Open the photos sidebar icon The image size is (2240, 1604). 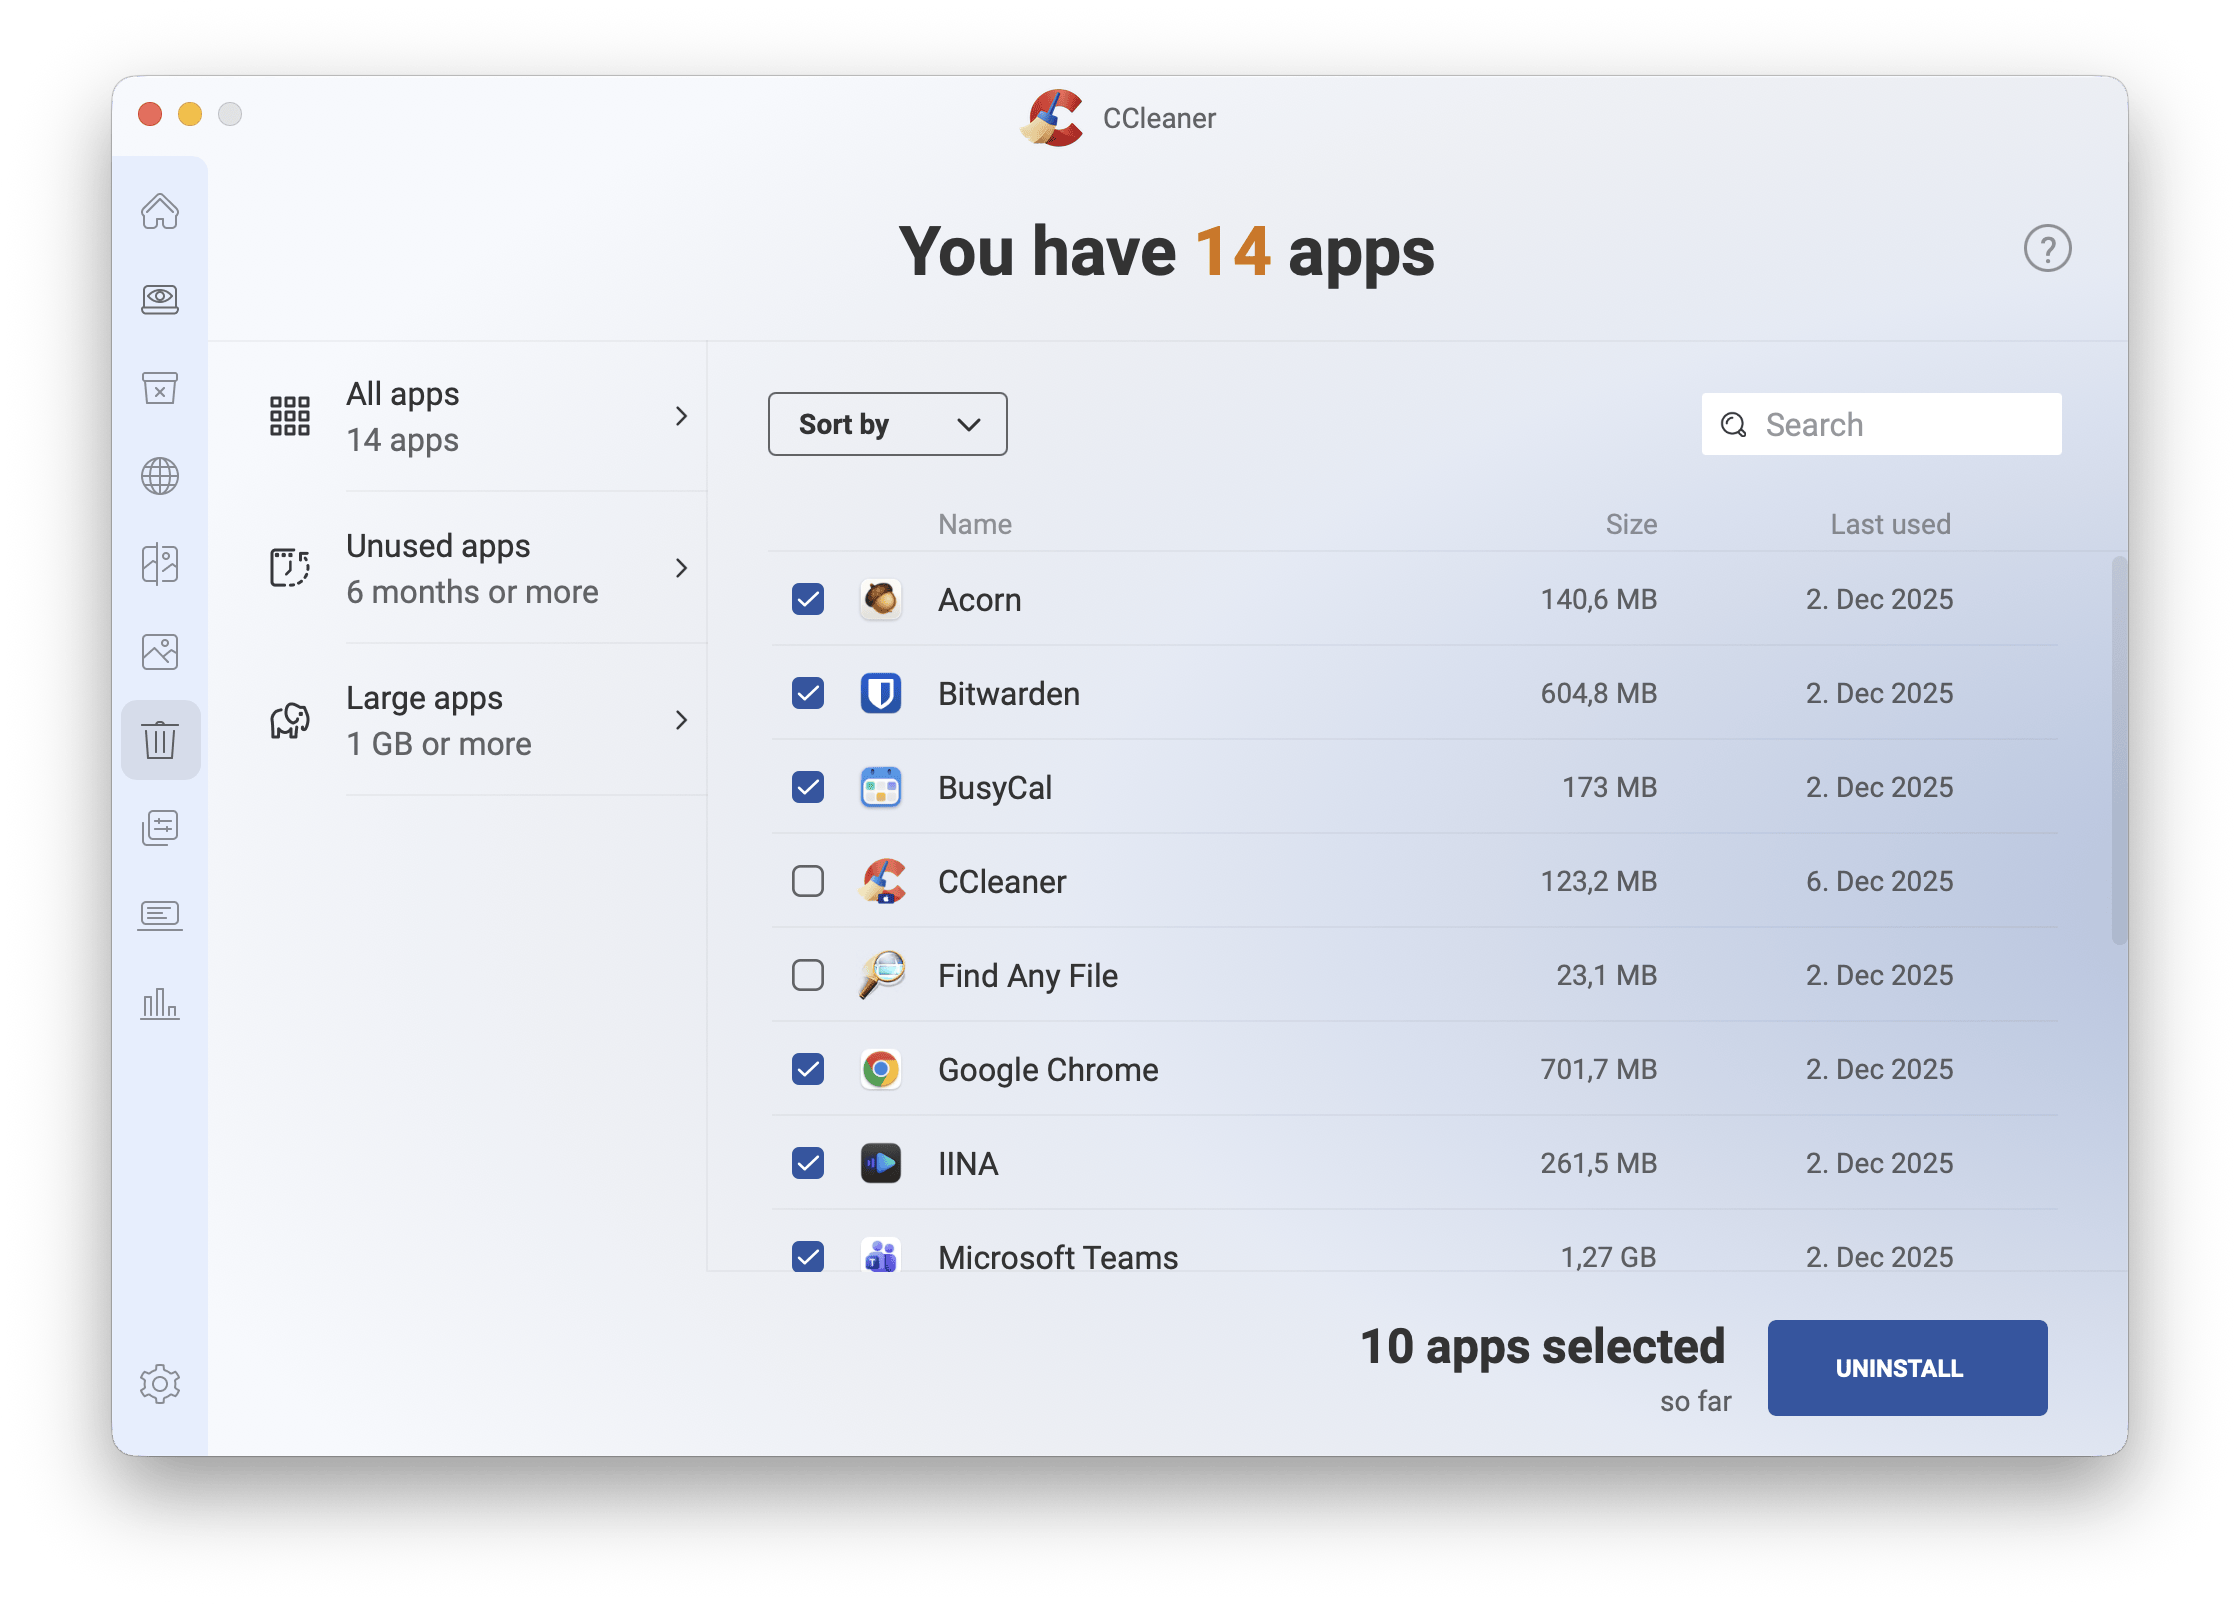coord(160,652)
